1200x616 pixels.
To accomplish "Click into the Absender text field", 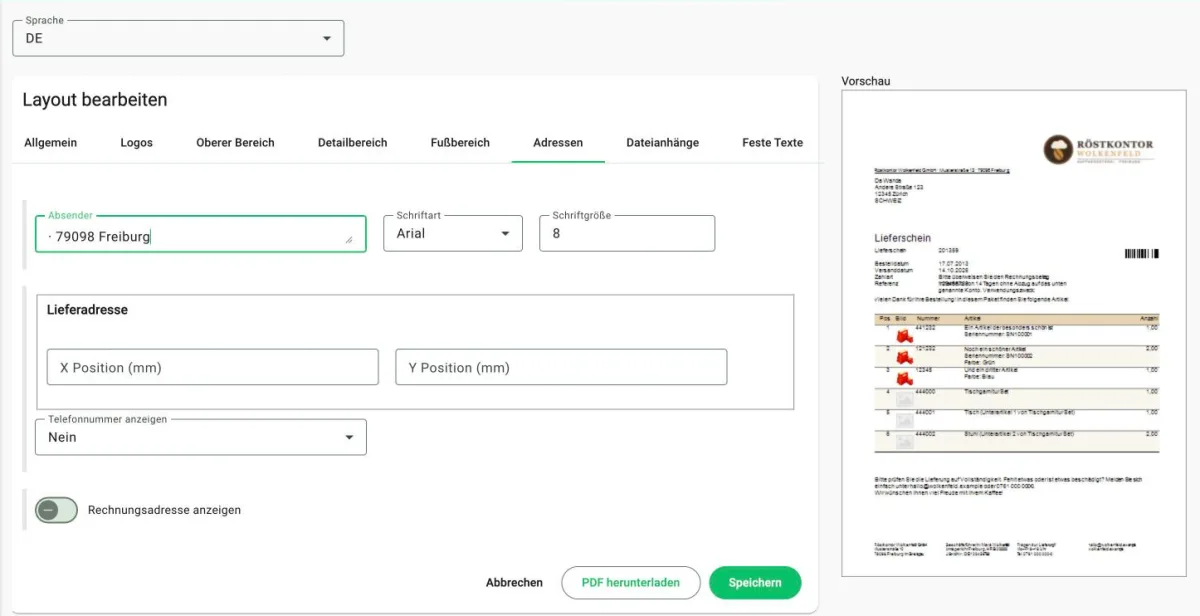I will 200,234.
